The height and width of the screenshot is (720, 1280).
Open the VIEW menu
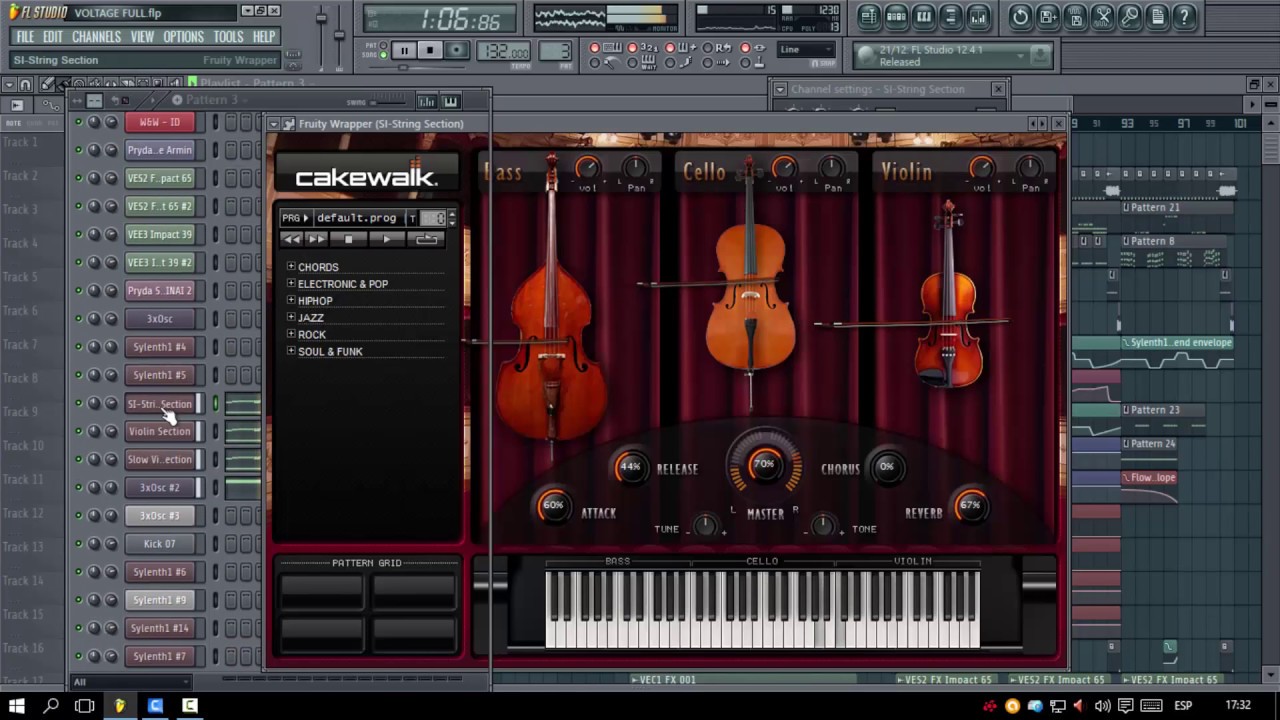point(142,37)
